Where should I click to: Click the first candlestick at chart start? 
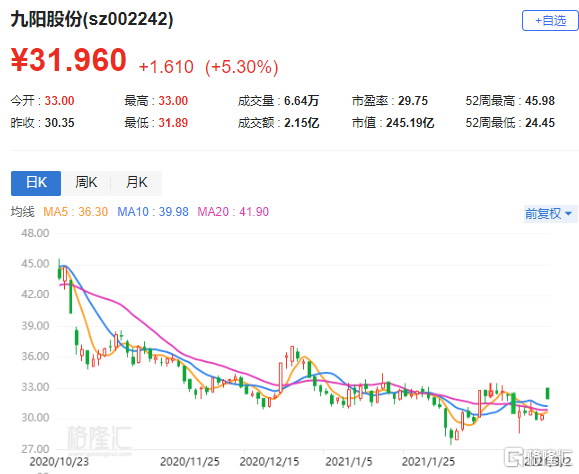pos(59,270)
